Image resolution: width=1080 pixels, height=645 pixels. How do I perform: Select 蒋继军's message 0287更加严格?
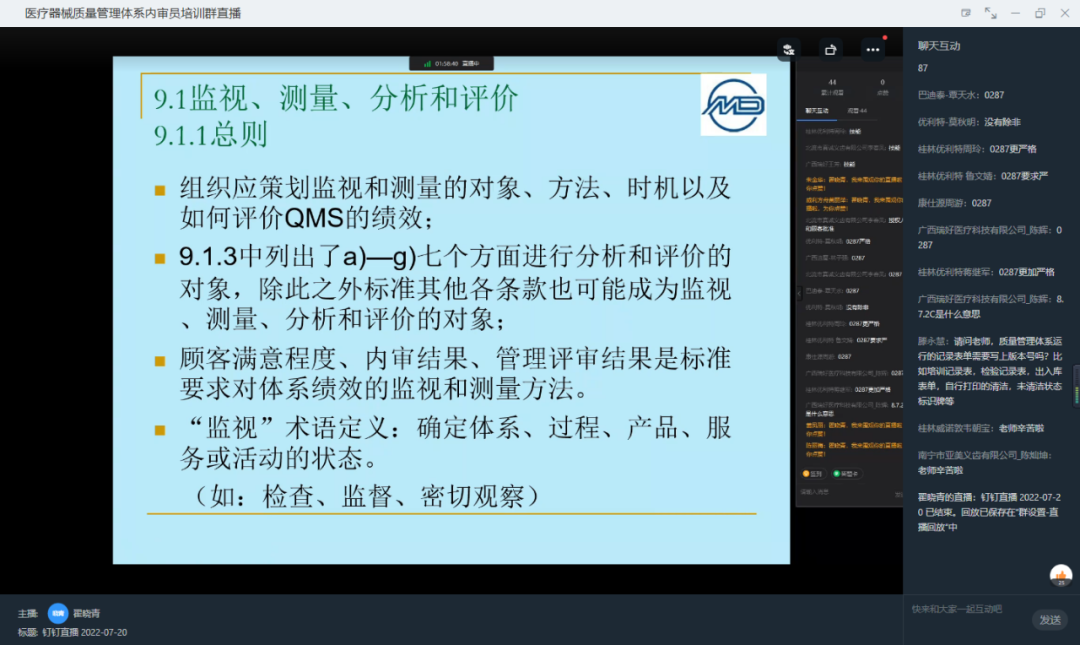tap(986, 272)
